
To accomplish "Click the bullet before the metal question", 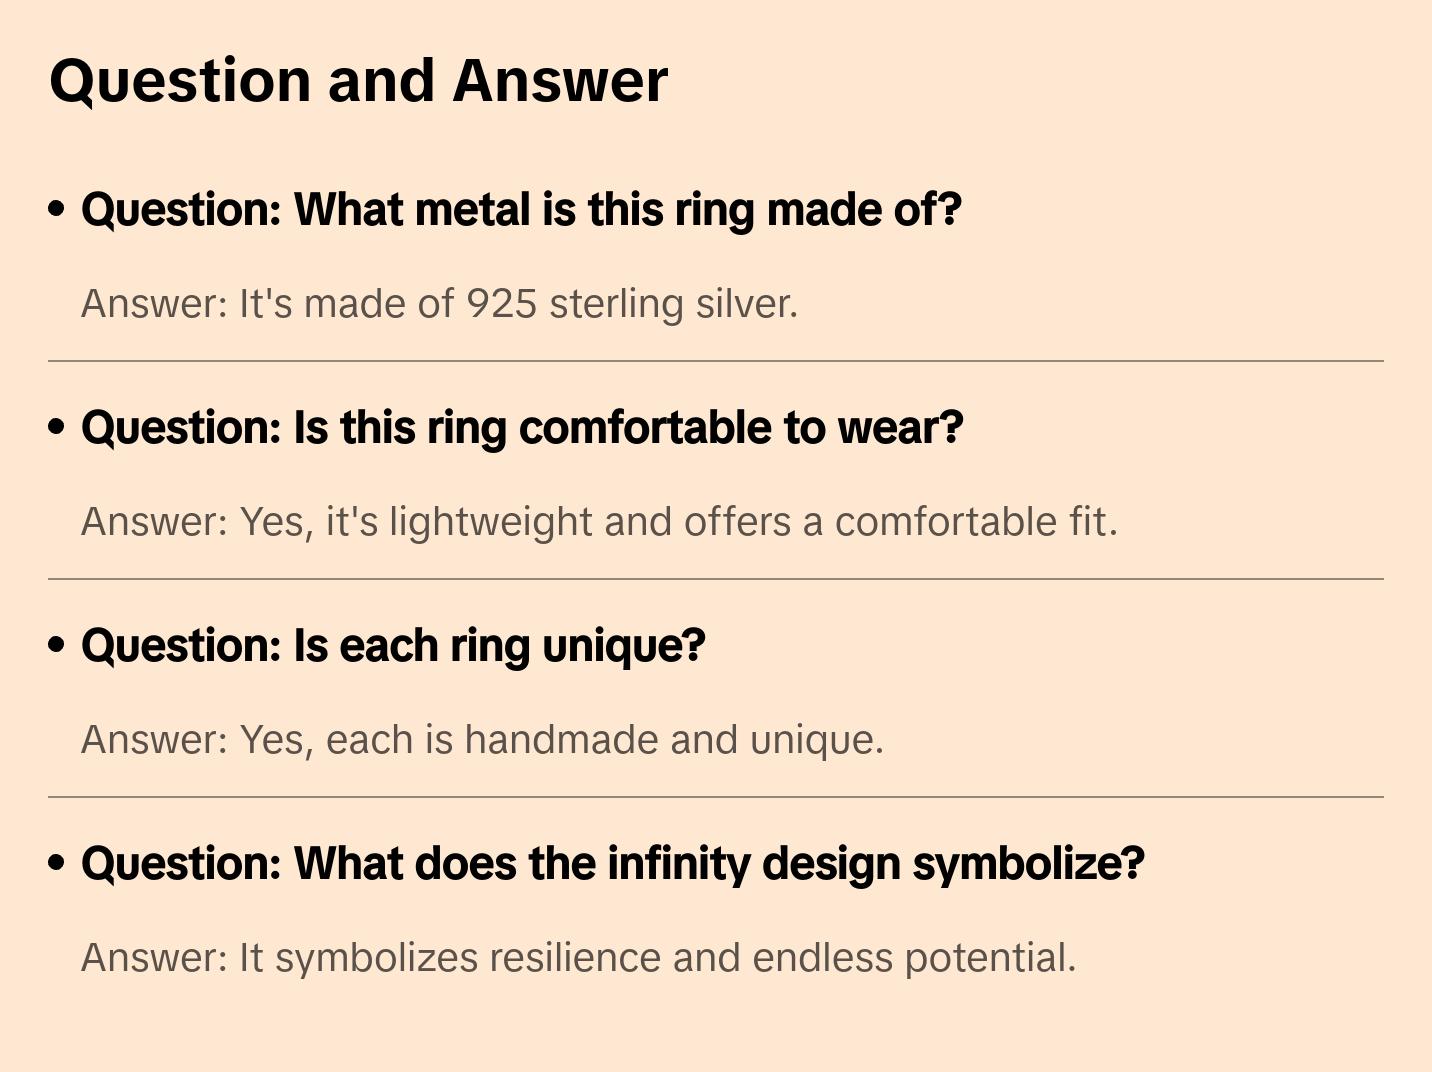I will (57, 209).
